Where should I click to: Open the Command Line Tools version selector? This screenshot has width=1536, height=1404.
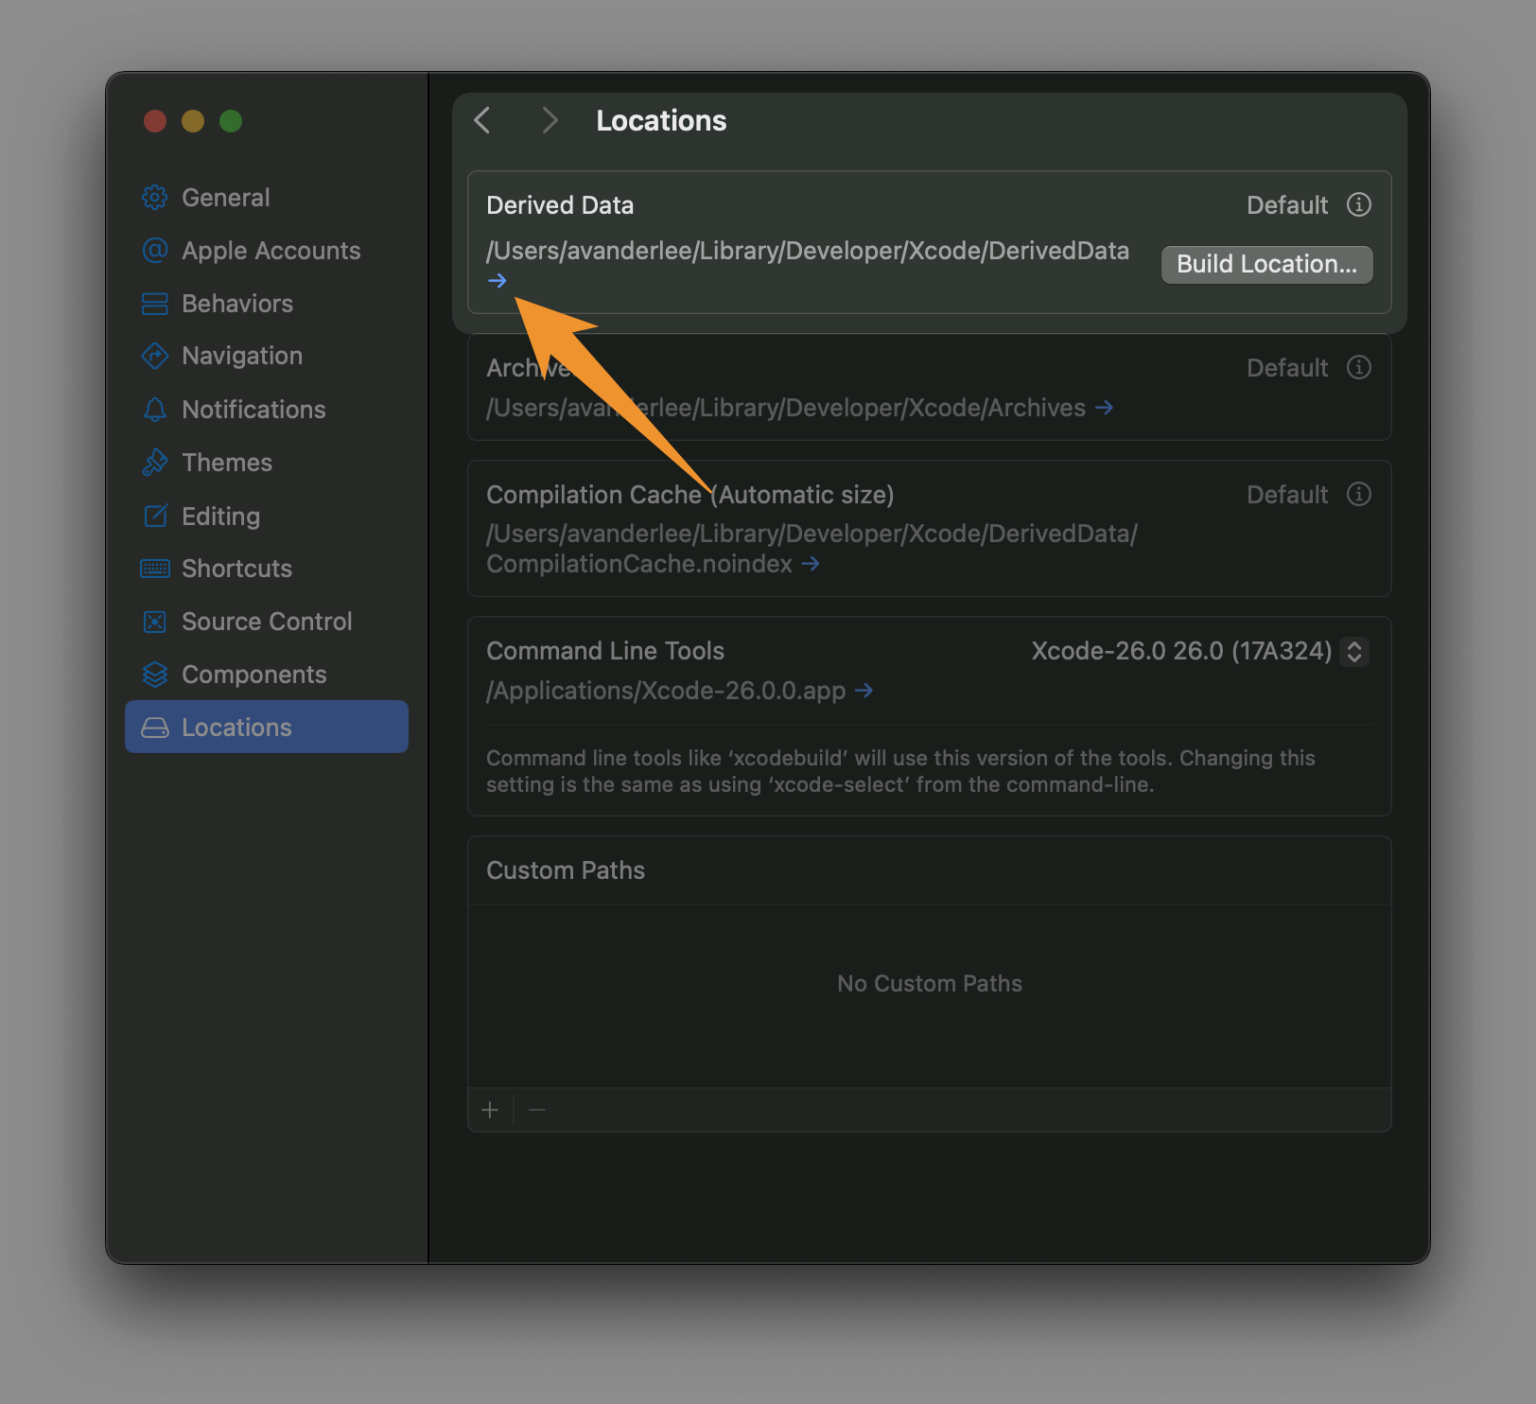click(1355, 651)
